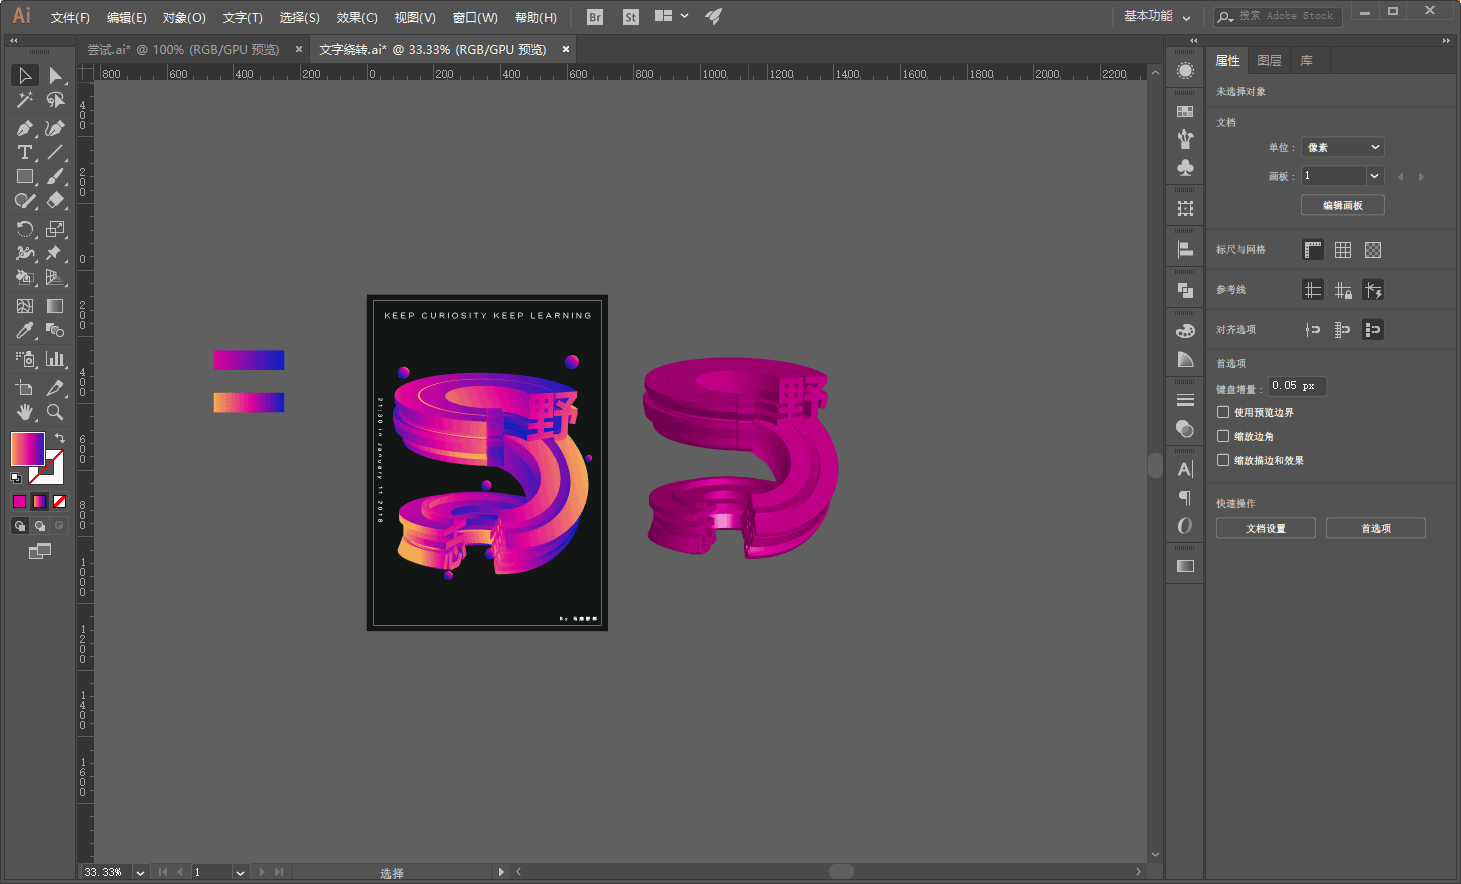
Task: Open the Stroke panel icon in dock
Action: coord(1185,400)
